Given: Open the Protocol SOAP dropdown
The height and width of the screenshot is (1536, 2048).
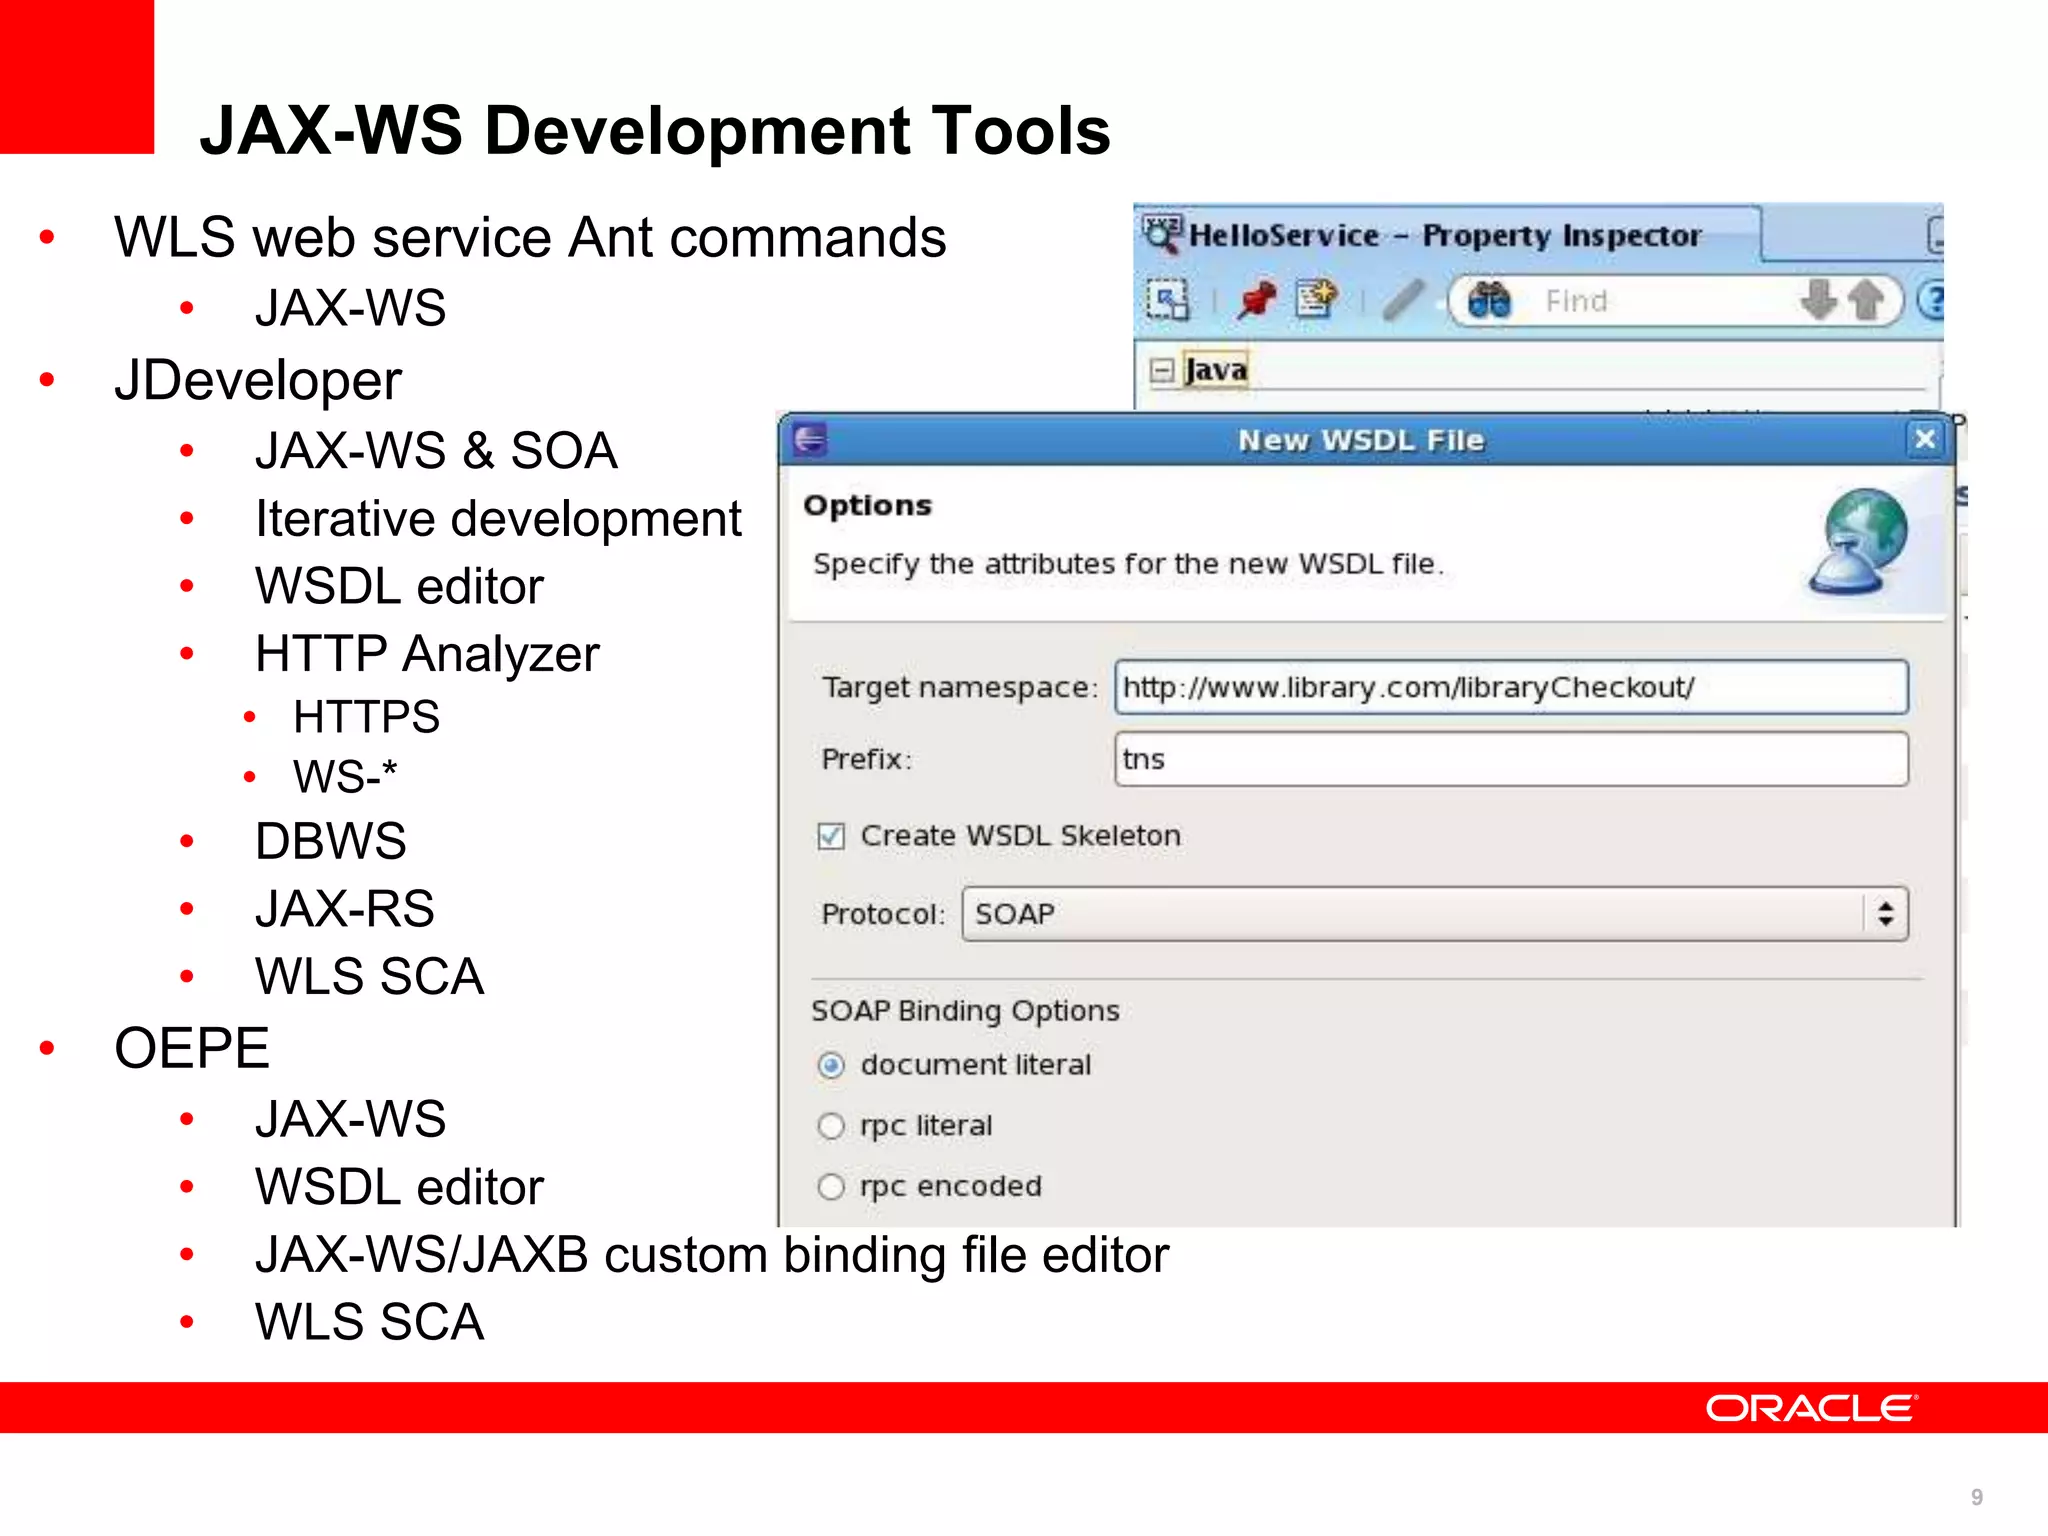Looking at the screenshot, I should coord(1434,914).
